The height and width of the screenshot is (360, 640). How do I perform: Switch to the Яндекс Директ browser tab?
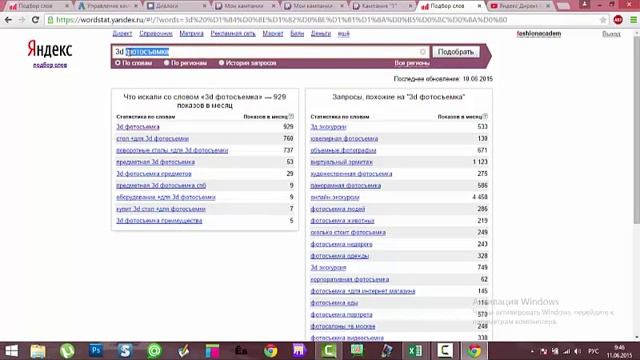coord(519,6)
